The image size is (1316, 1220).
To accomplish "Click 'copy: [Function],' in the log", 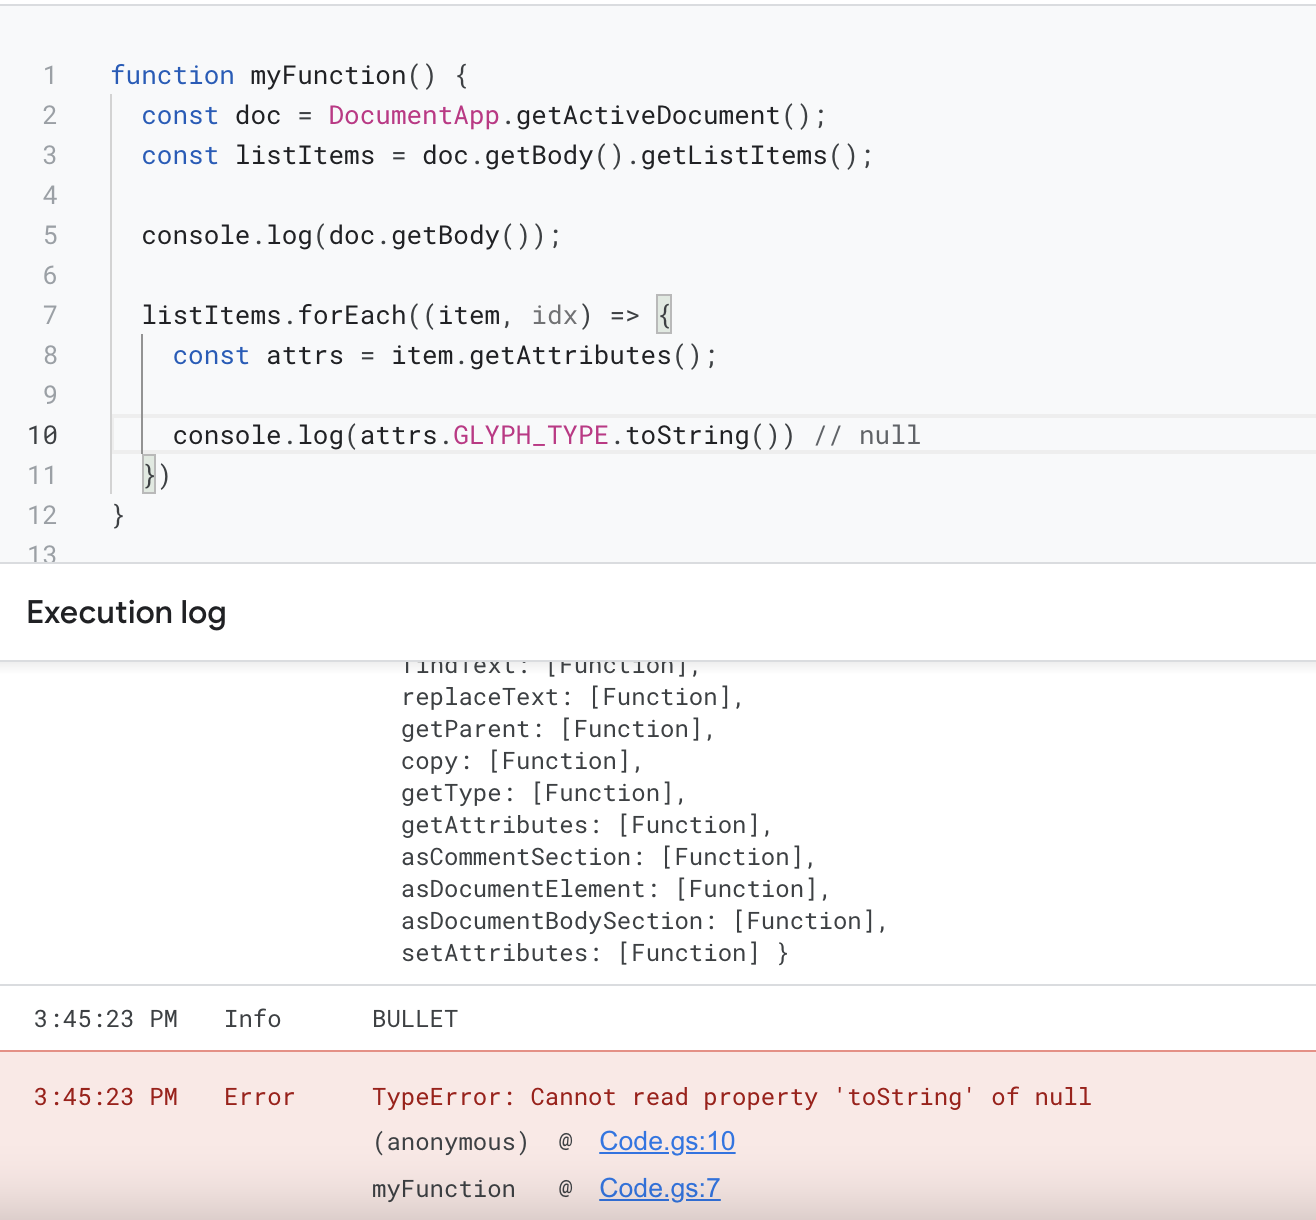I will [522, 761].
